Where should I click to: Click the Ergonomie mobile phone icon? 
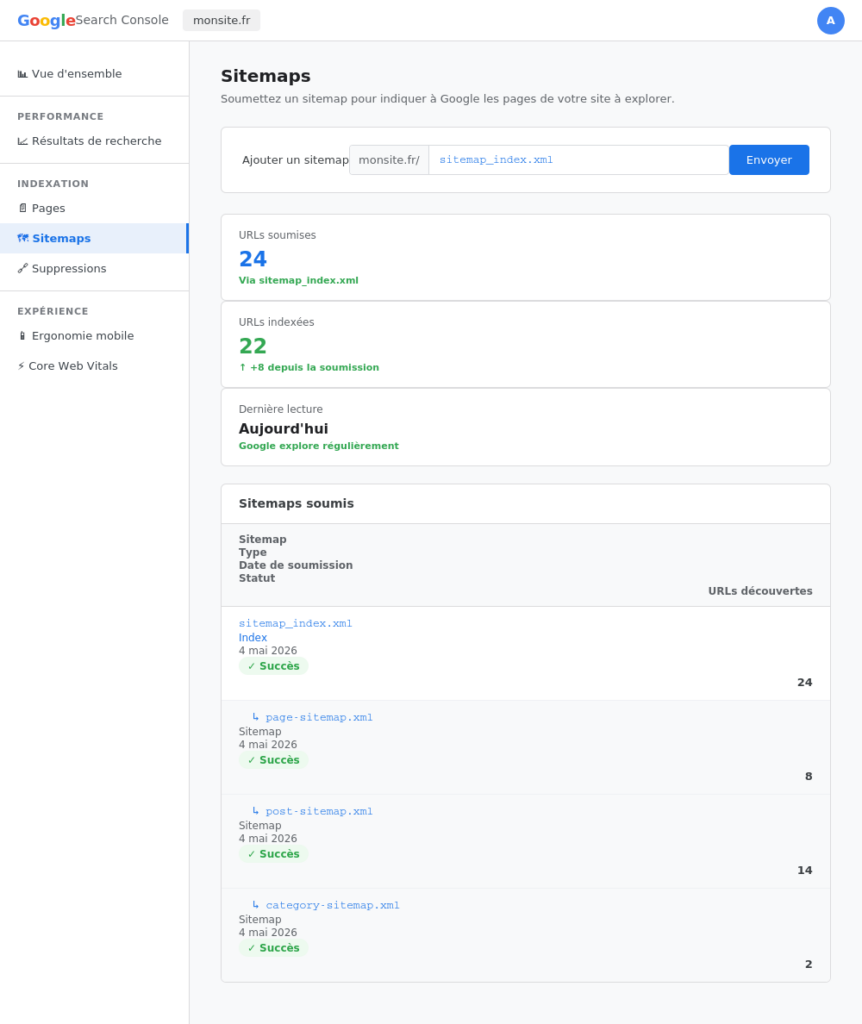coord(22,336)
